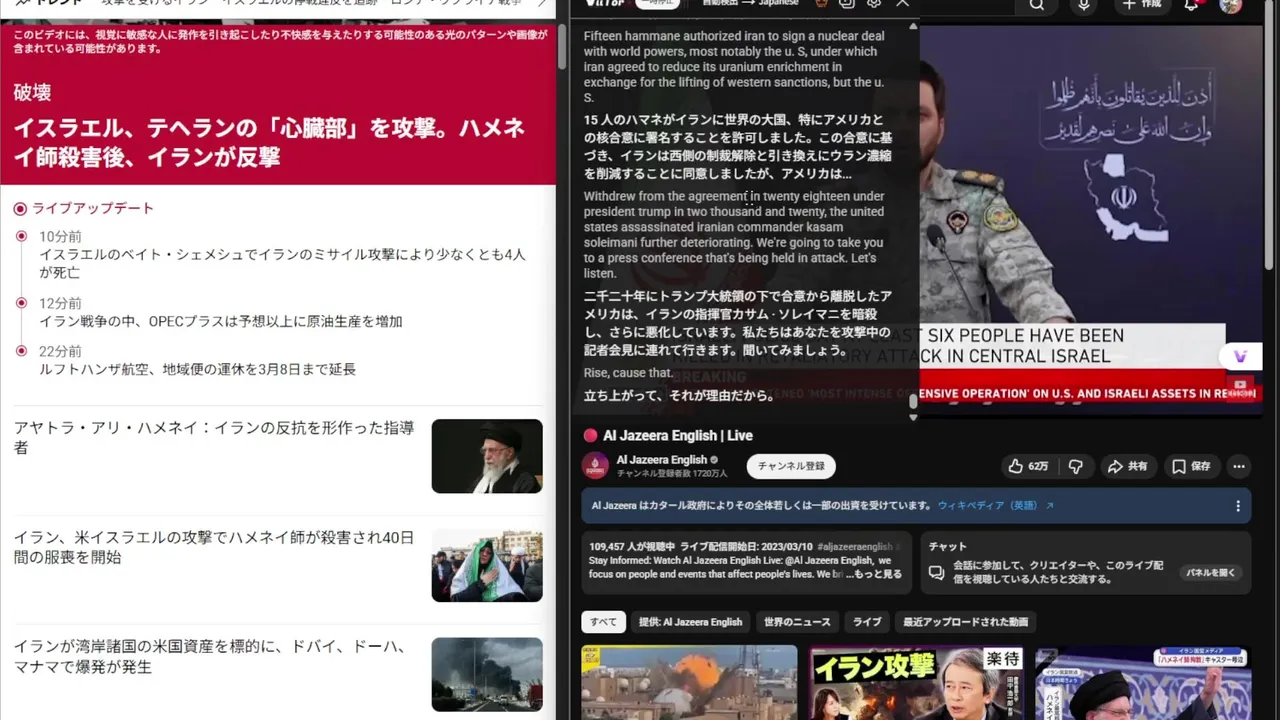Open chat with パネルを開く button
This screenshot has height=720, width=1280.
1210,573
